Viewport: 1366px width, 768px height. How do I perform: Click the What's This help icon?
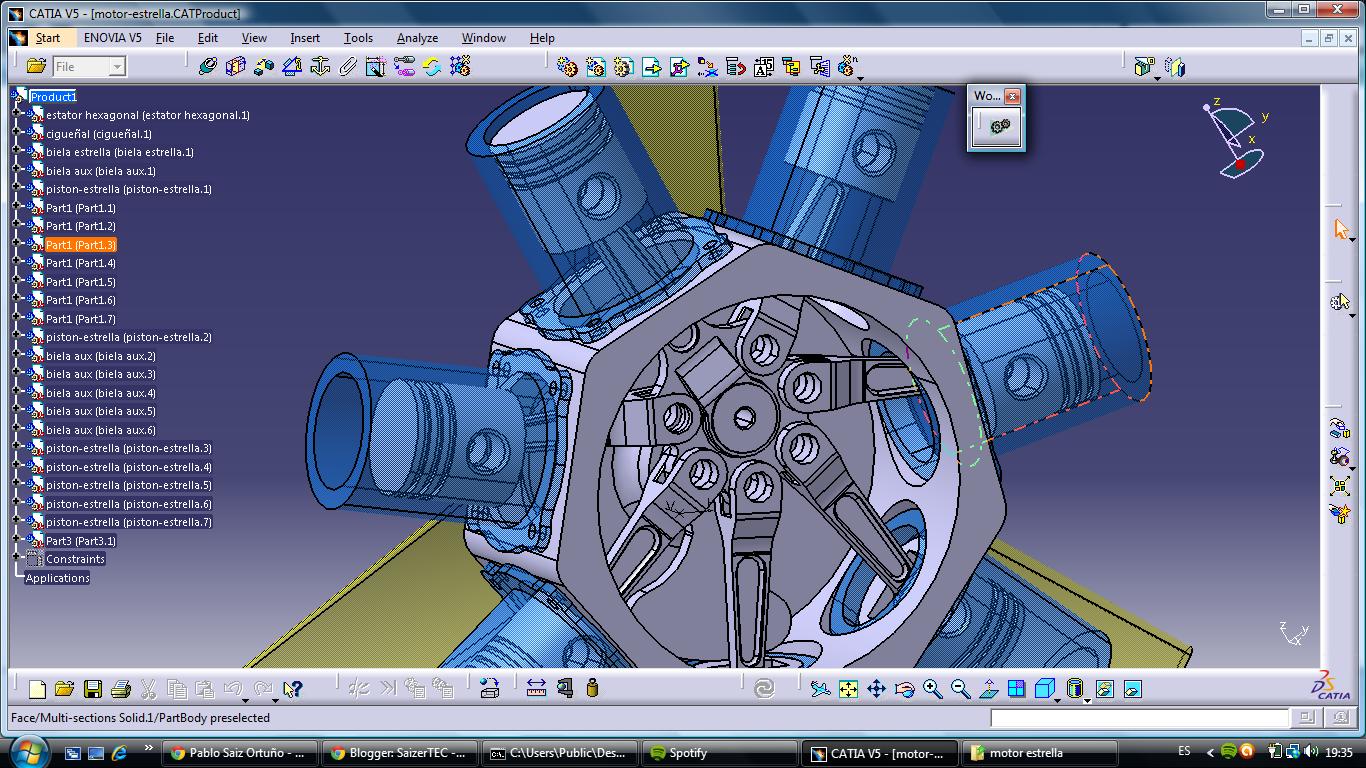pyautogui.click(x=292, y=688)
